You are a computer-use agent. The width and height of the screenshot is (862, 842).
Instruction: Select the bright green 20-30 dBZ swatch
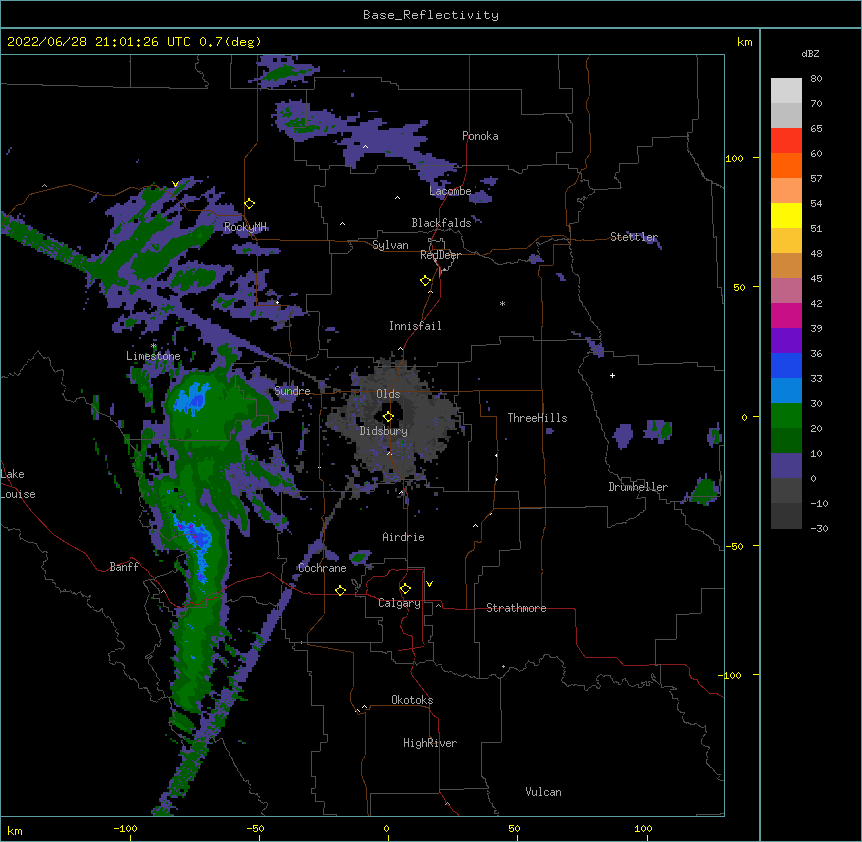786,416
